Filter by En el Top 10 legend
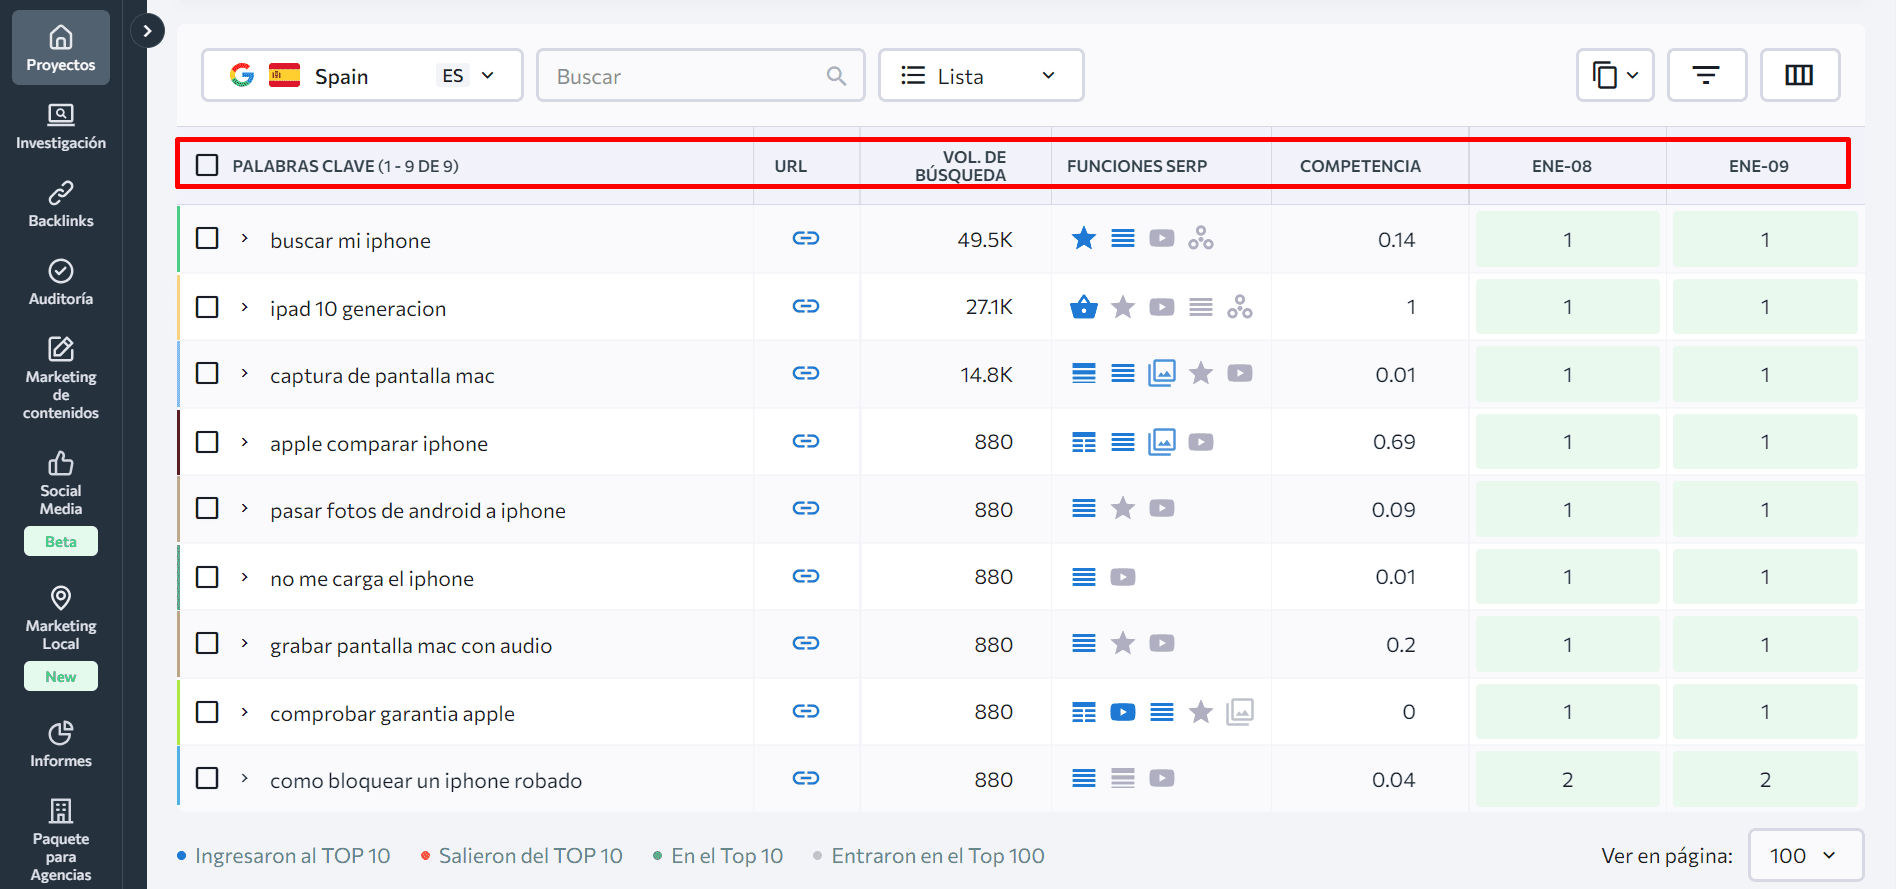 point(718,856)
